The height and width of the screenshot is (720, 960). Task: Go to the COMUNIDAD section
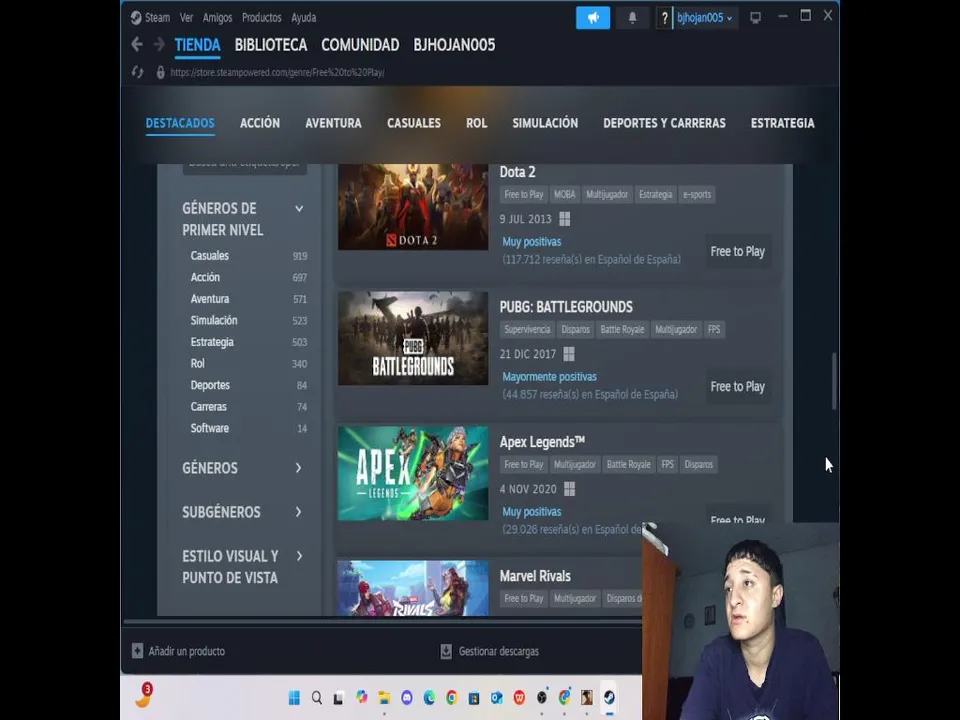click(360, 45)
